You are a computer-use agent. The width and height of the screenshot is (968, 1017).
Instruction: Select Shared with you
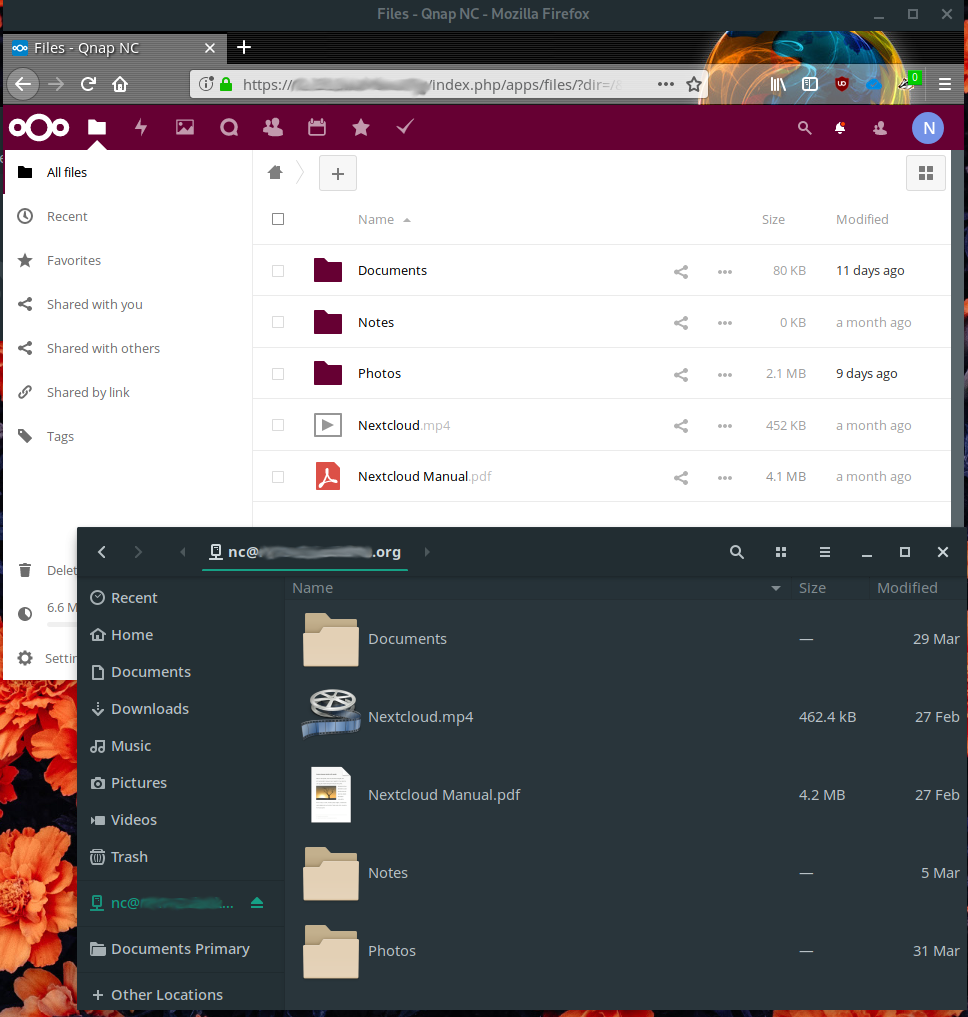point(128,305)
